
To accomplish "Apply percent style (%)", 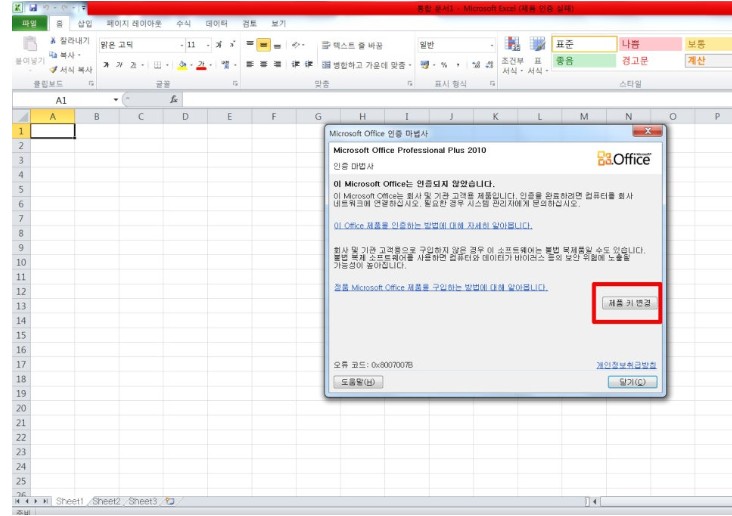I will (444, 64).
